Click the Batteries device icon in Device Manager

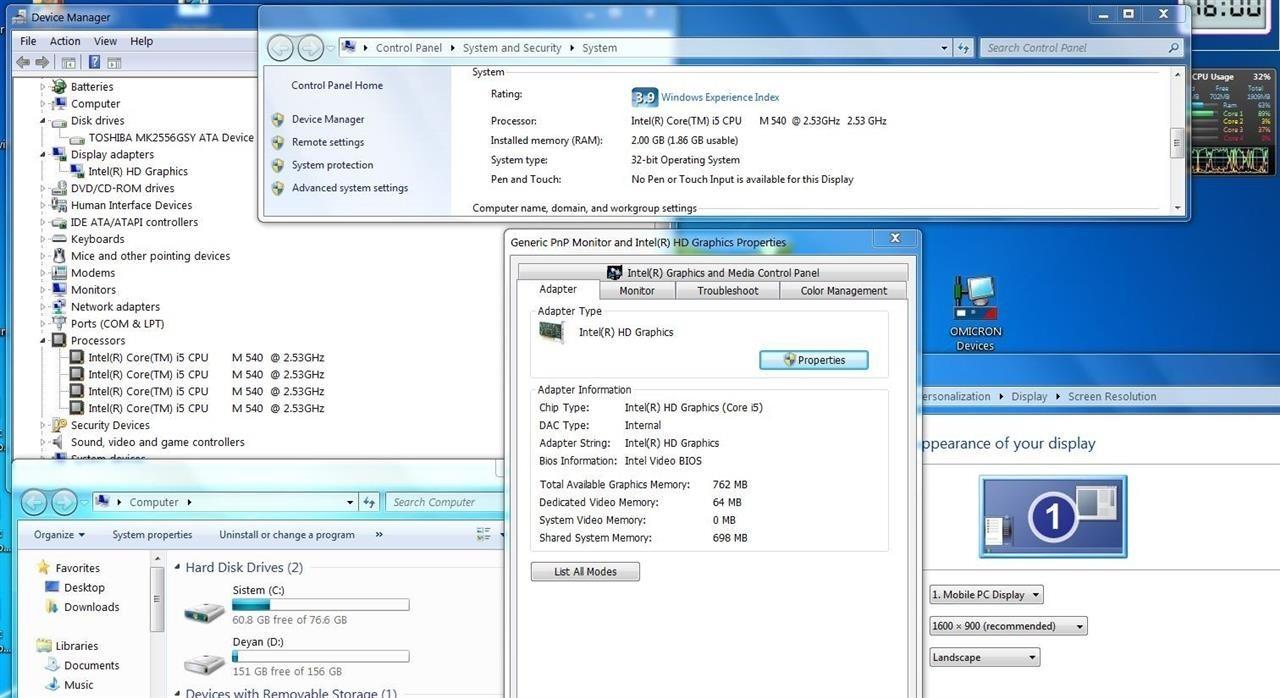pos(59,87)
